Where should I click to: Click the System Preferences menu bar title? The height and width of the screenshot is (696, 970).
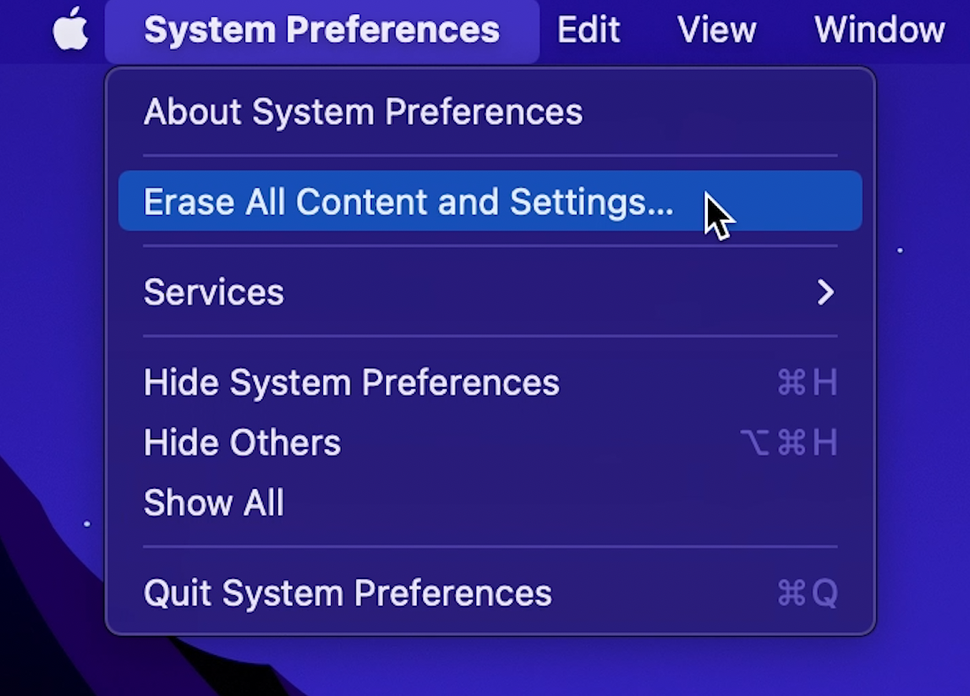point(322,29)
